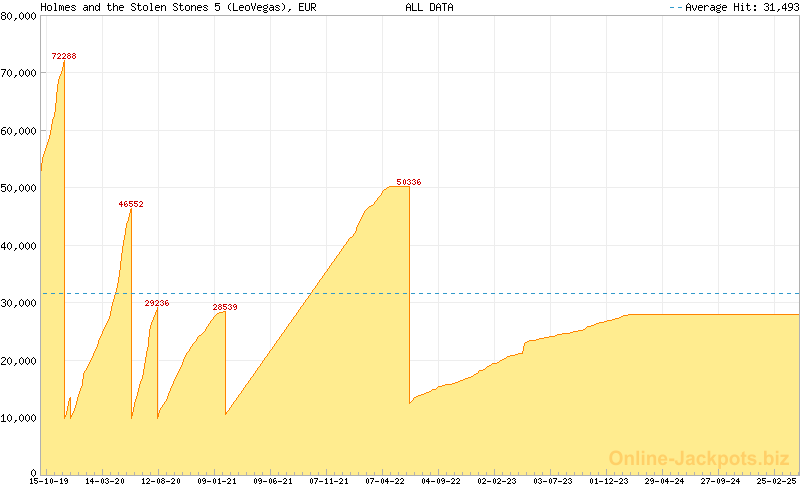
Task: Open the Online-Jackpots.biz watermark
Action: click(699, 458)
